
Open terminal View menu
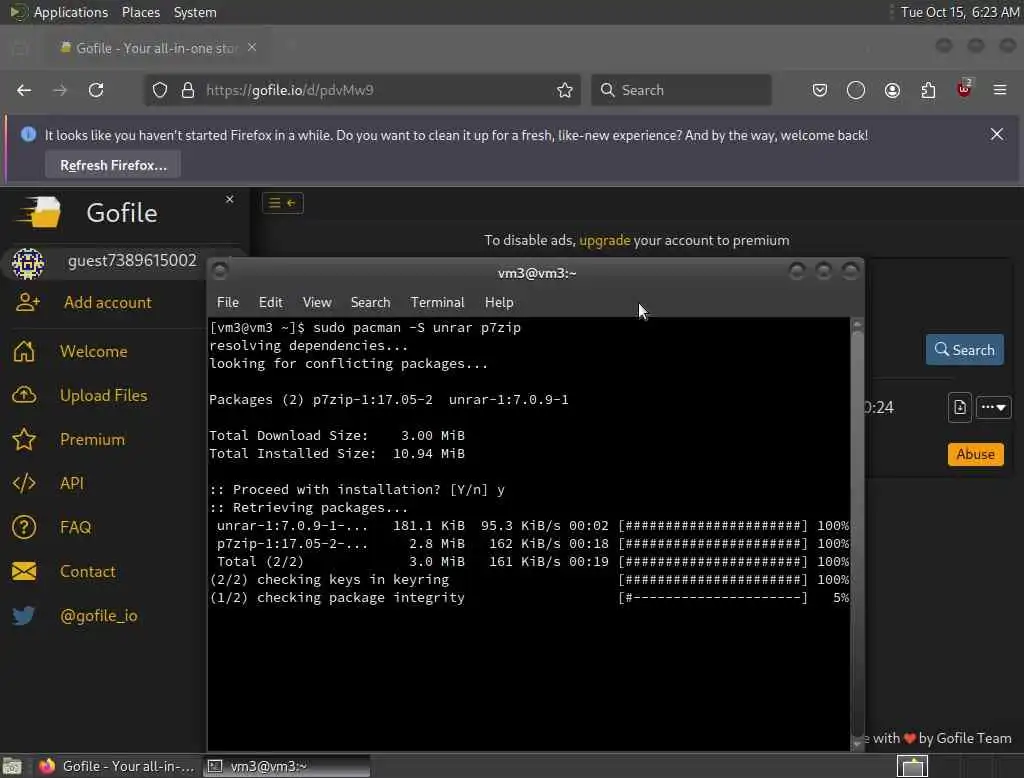(317, 302)
